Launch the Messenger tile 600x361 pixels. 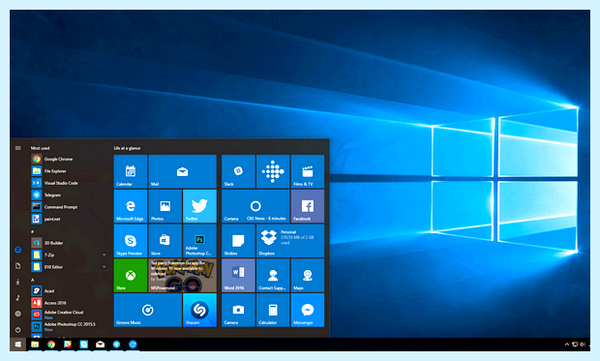(x=307, y=310)
